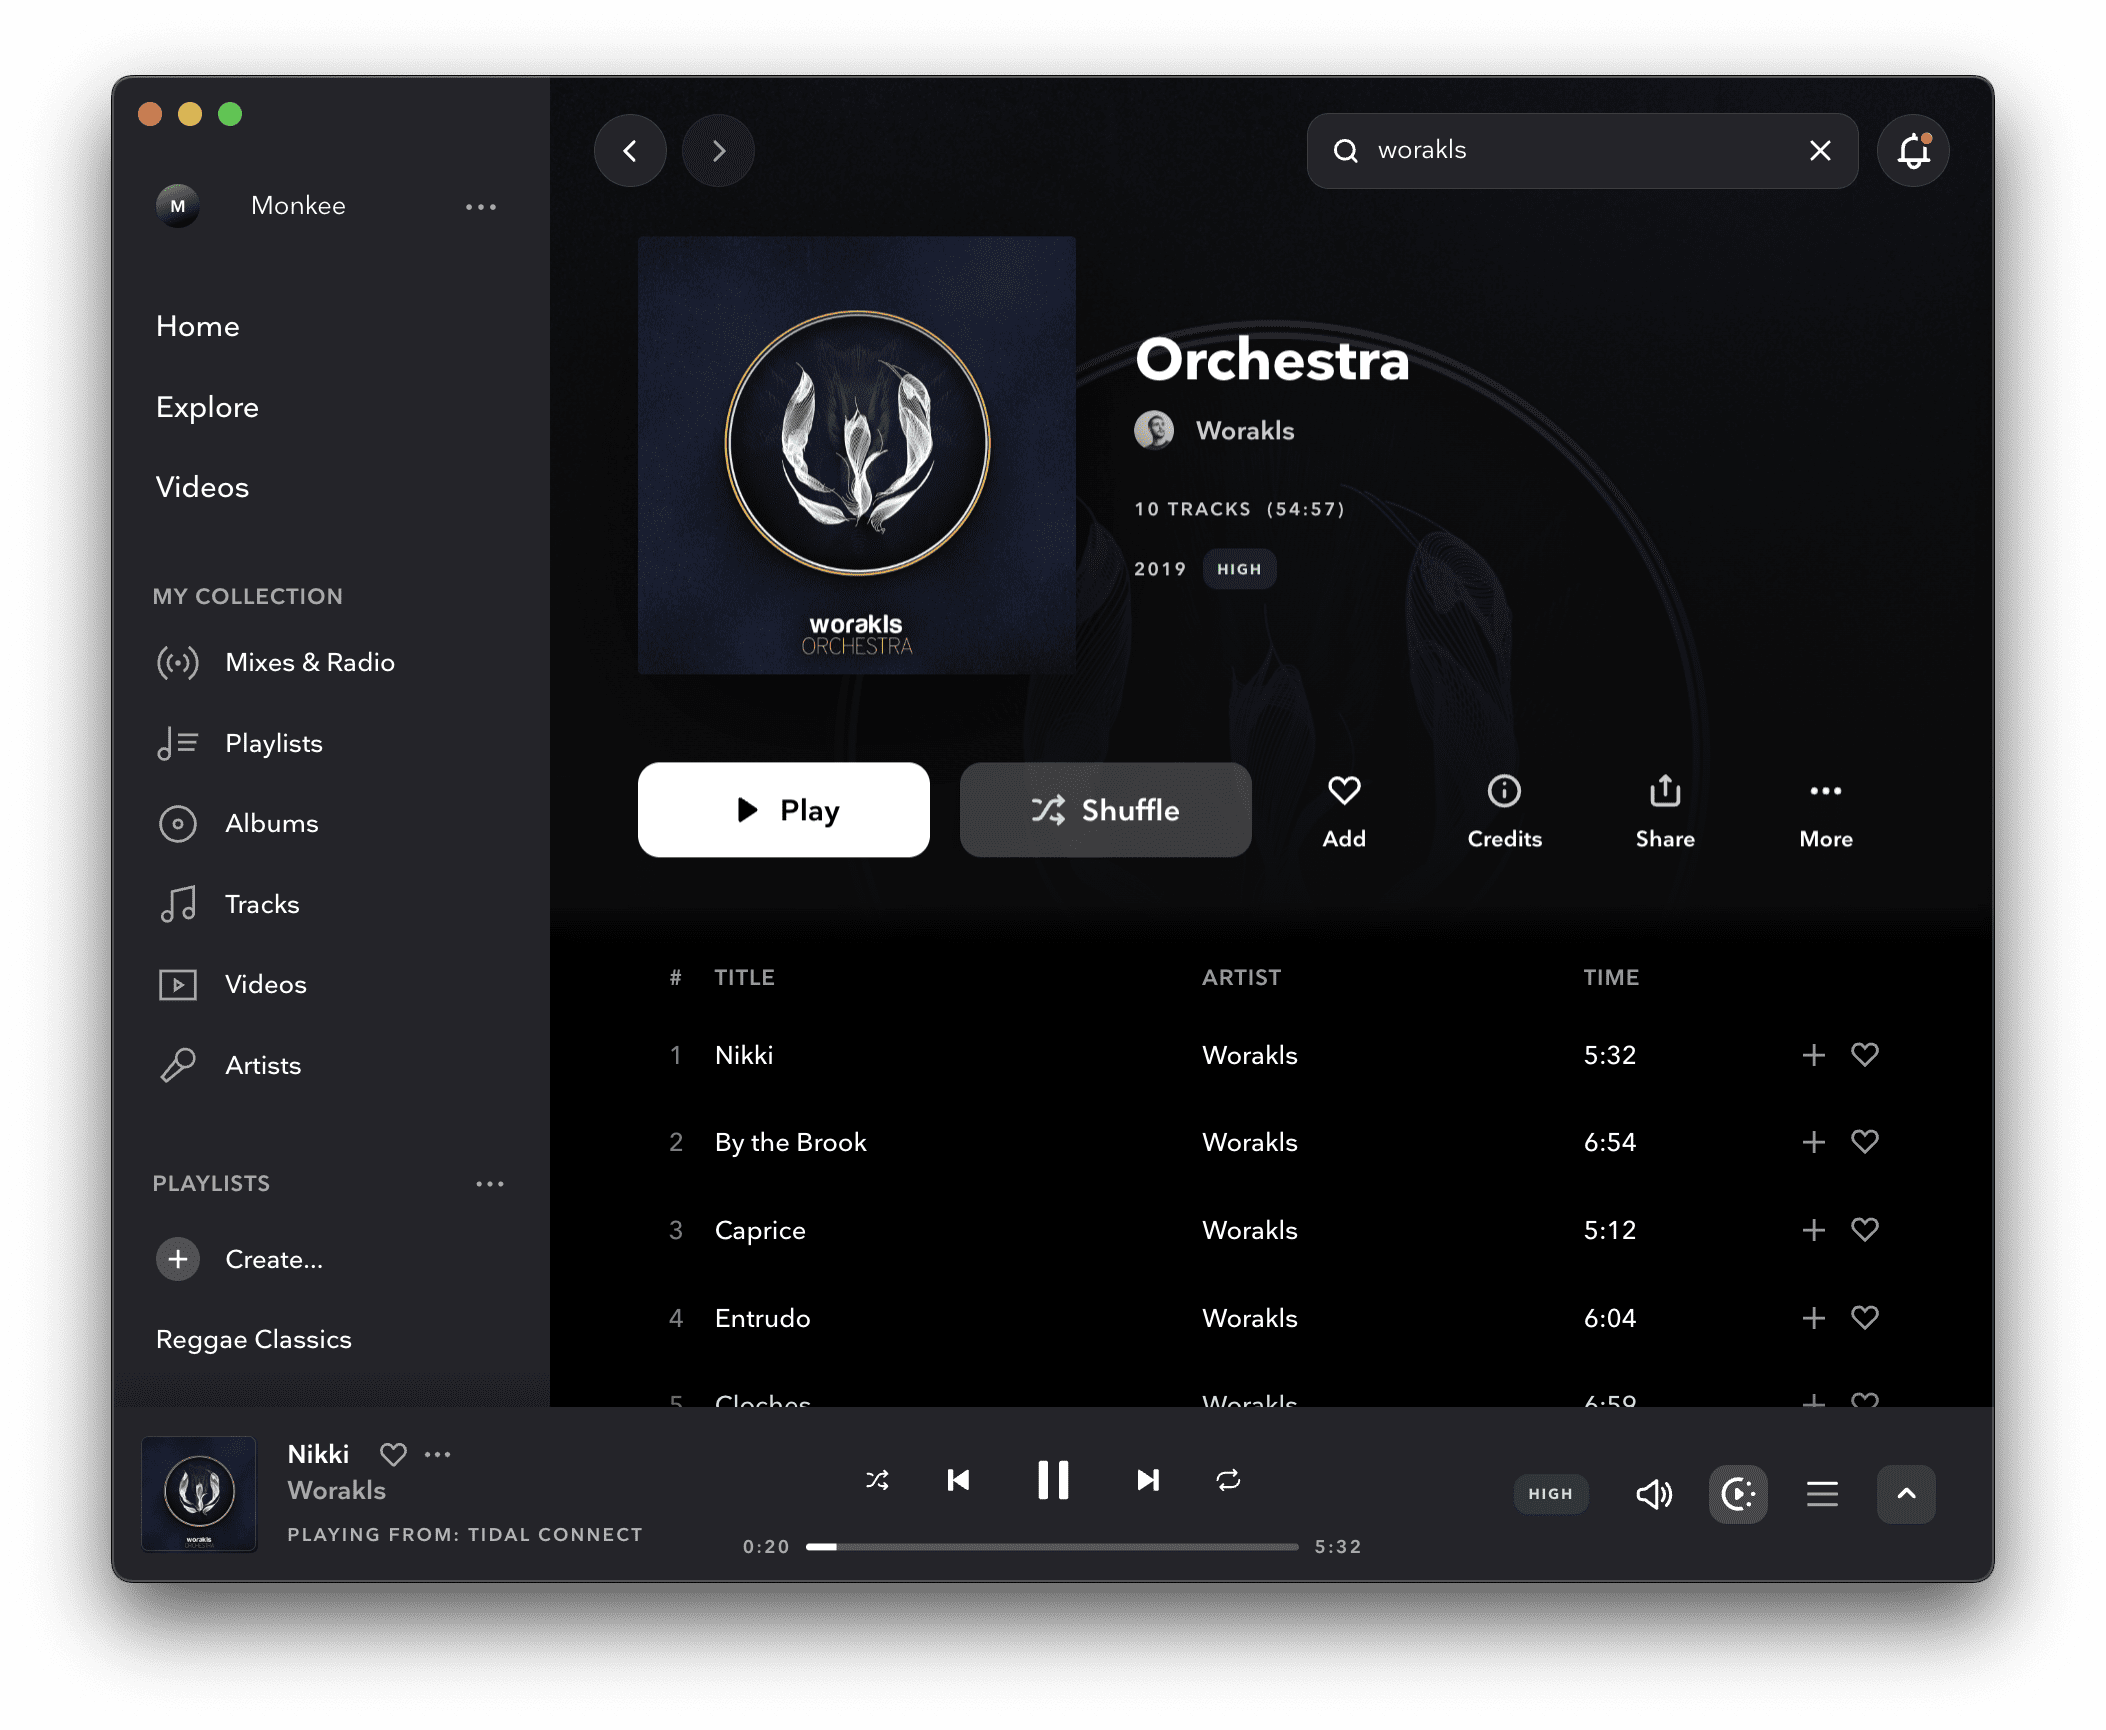Click the skip to previous track icon

[959, 1480]
